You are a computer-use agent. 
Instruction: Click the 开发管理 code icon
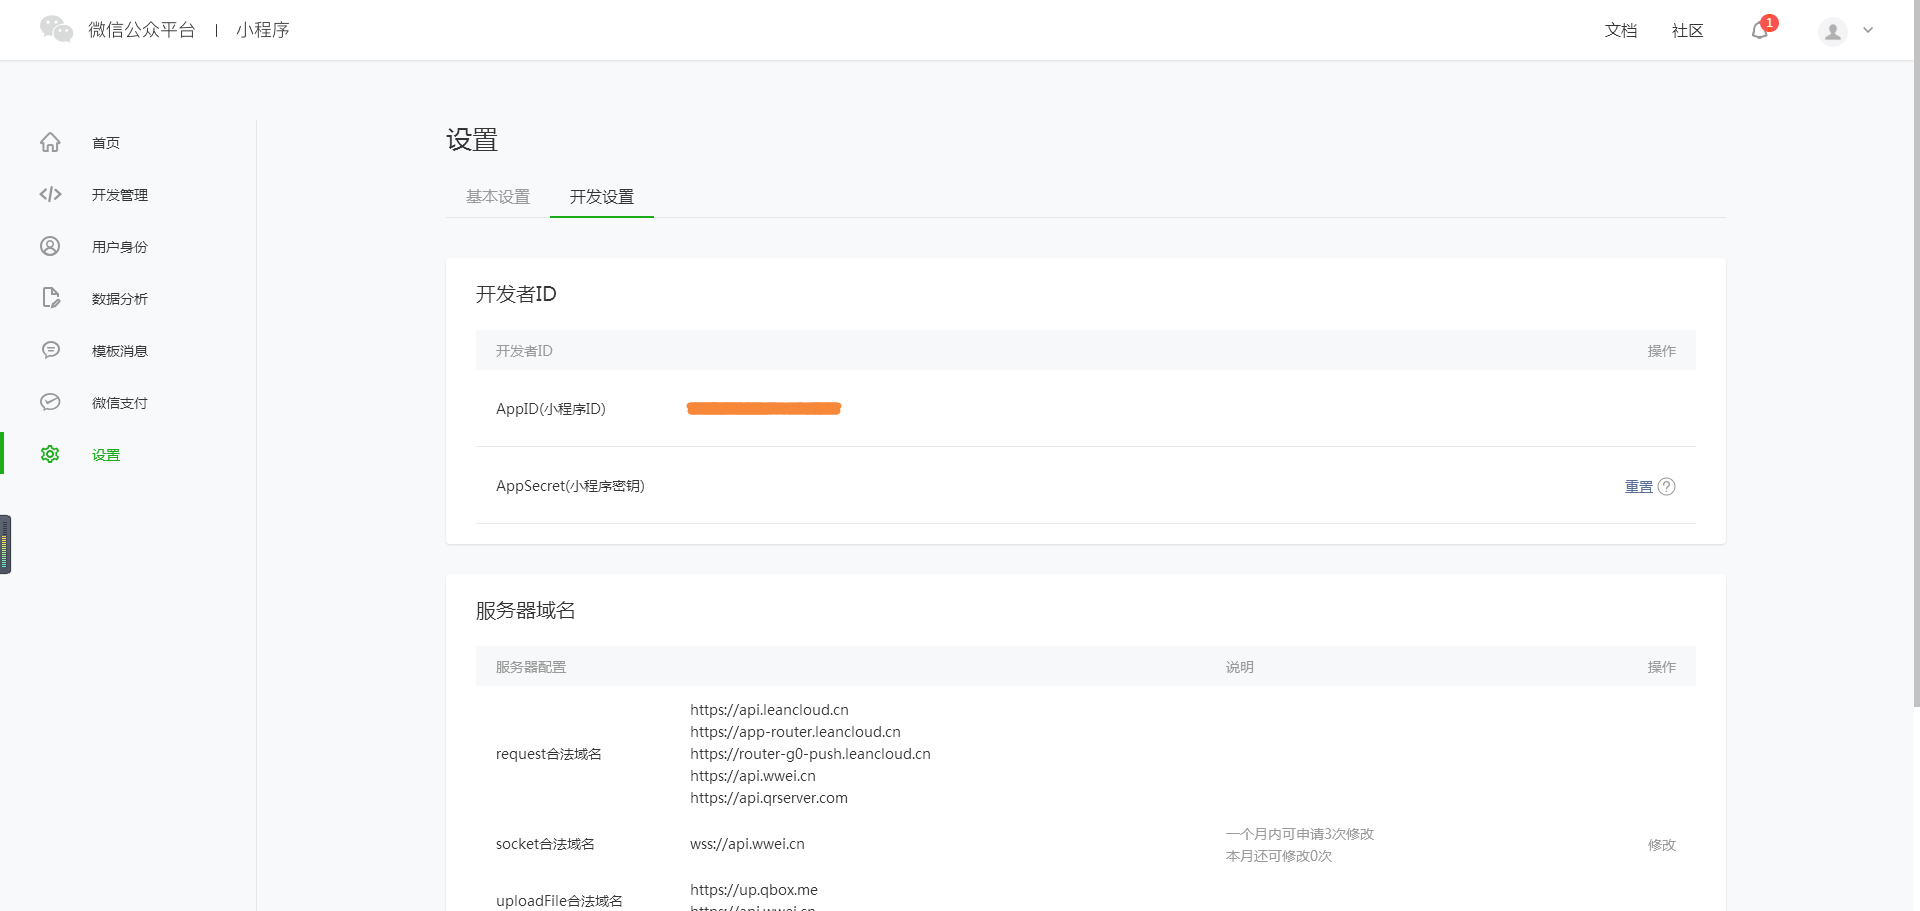click(x=50, y=194)
